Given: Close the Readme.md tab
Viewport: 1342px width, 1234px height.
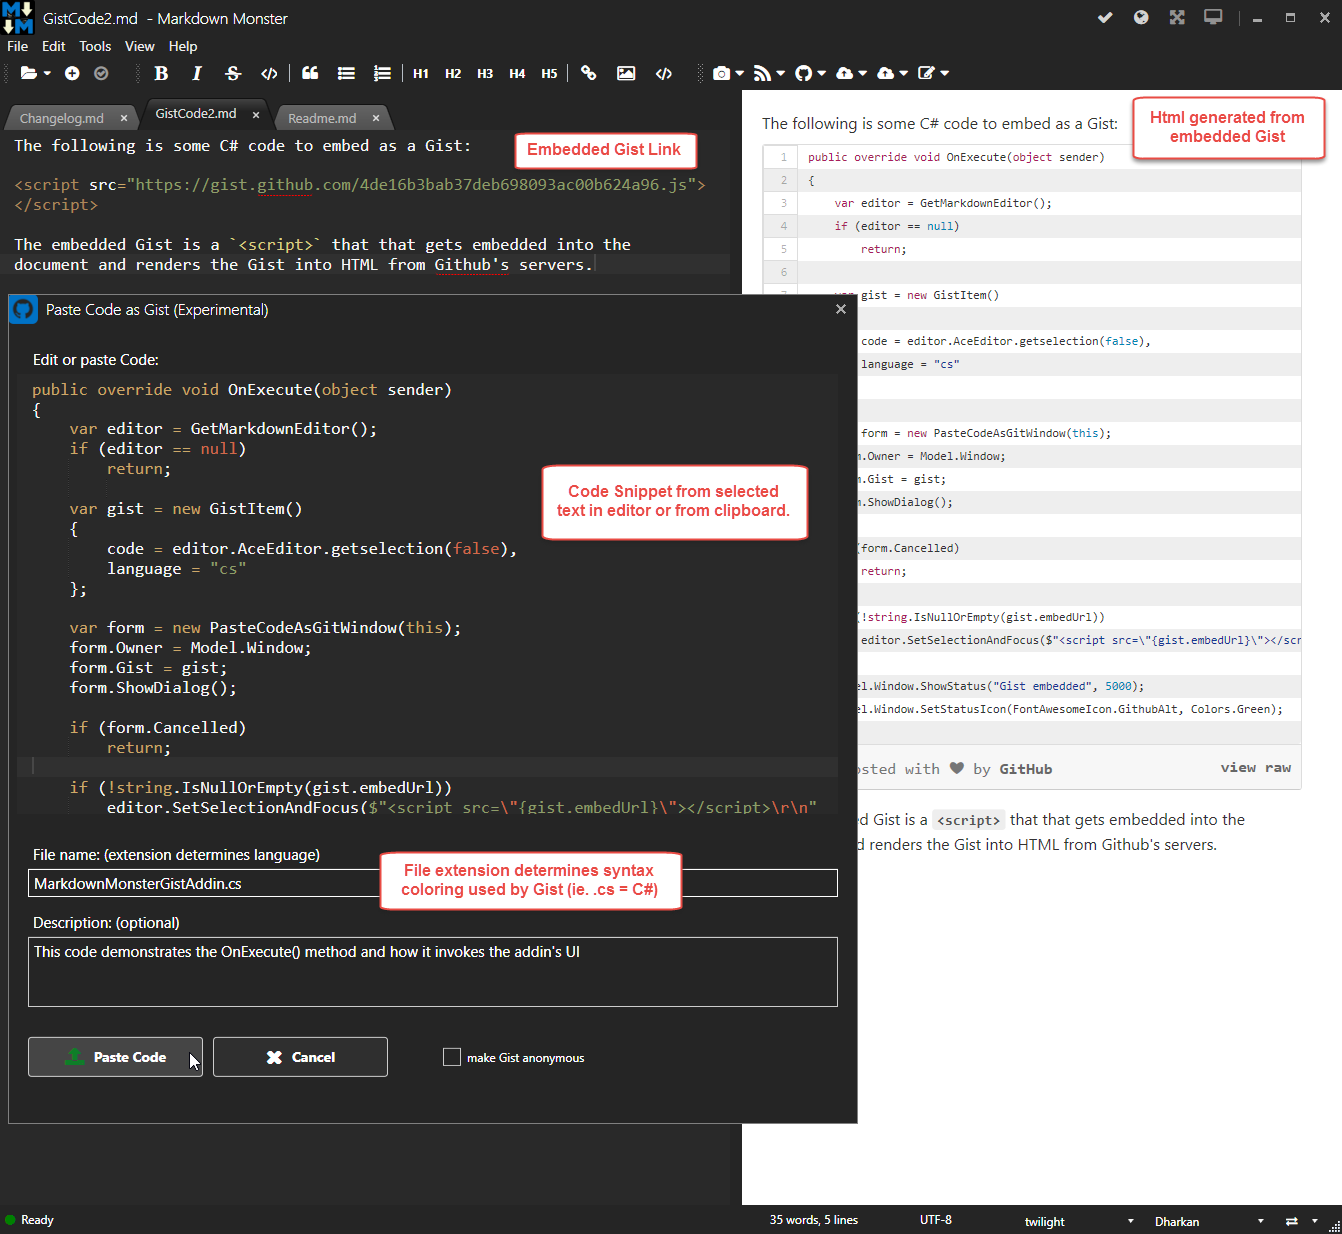Looking at the screenshot, I should pyautogui.click(x=376, y=118).
